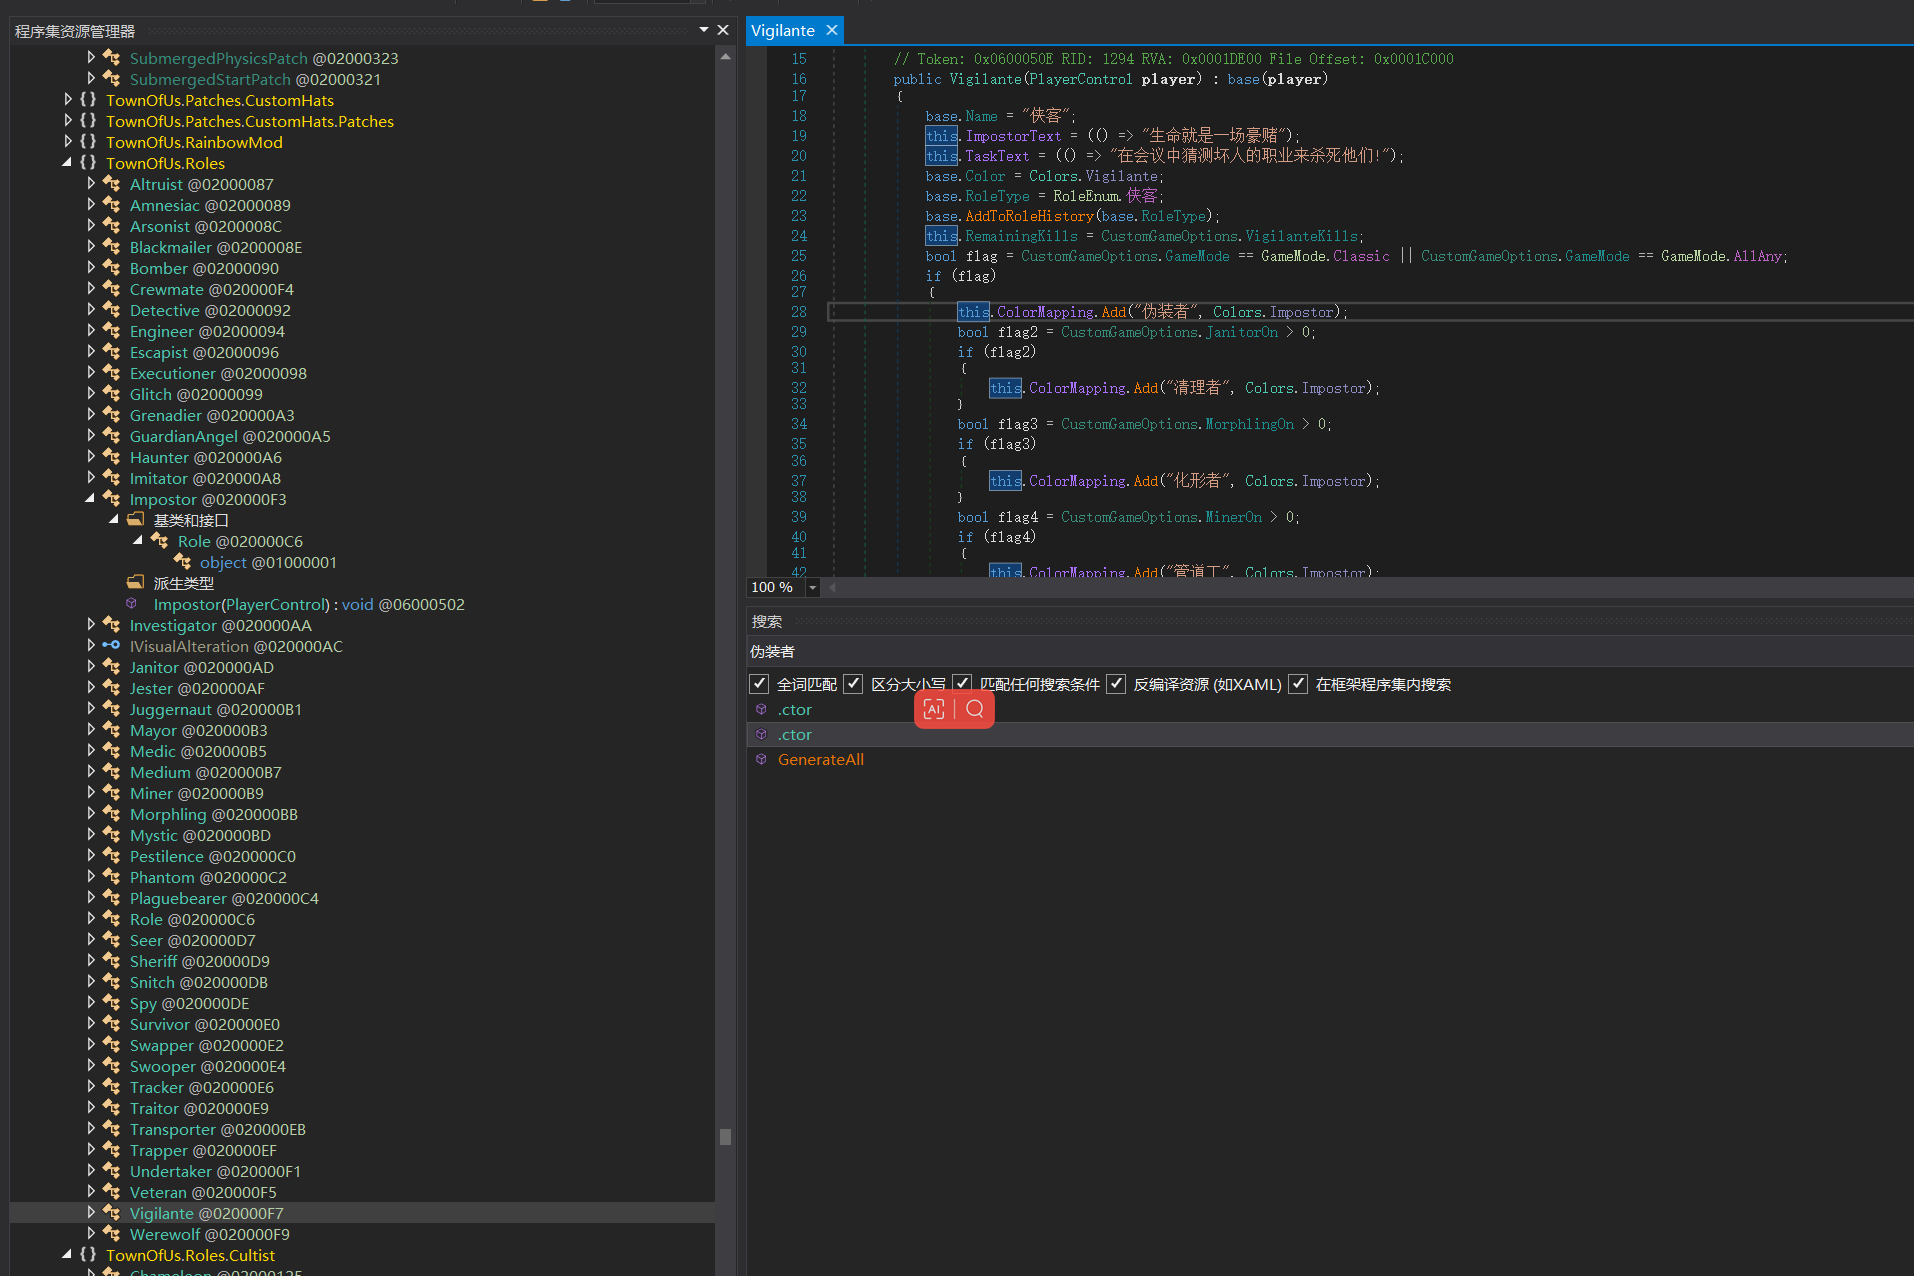This screenshot has width=1914, height=1276.
Task: Click the interface icon beside IVisualAlteration
Action: click(x=111, y=646)
